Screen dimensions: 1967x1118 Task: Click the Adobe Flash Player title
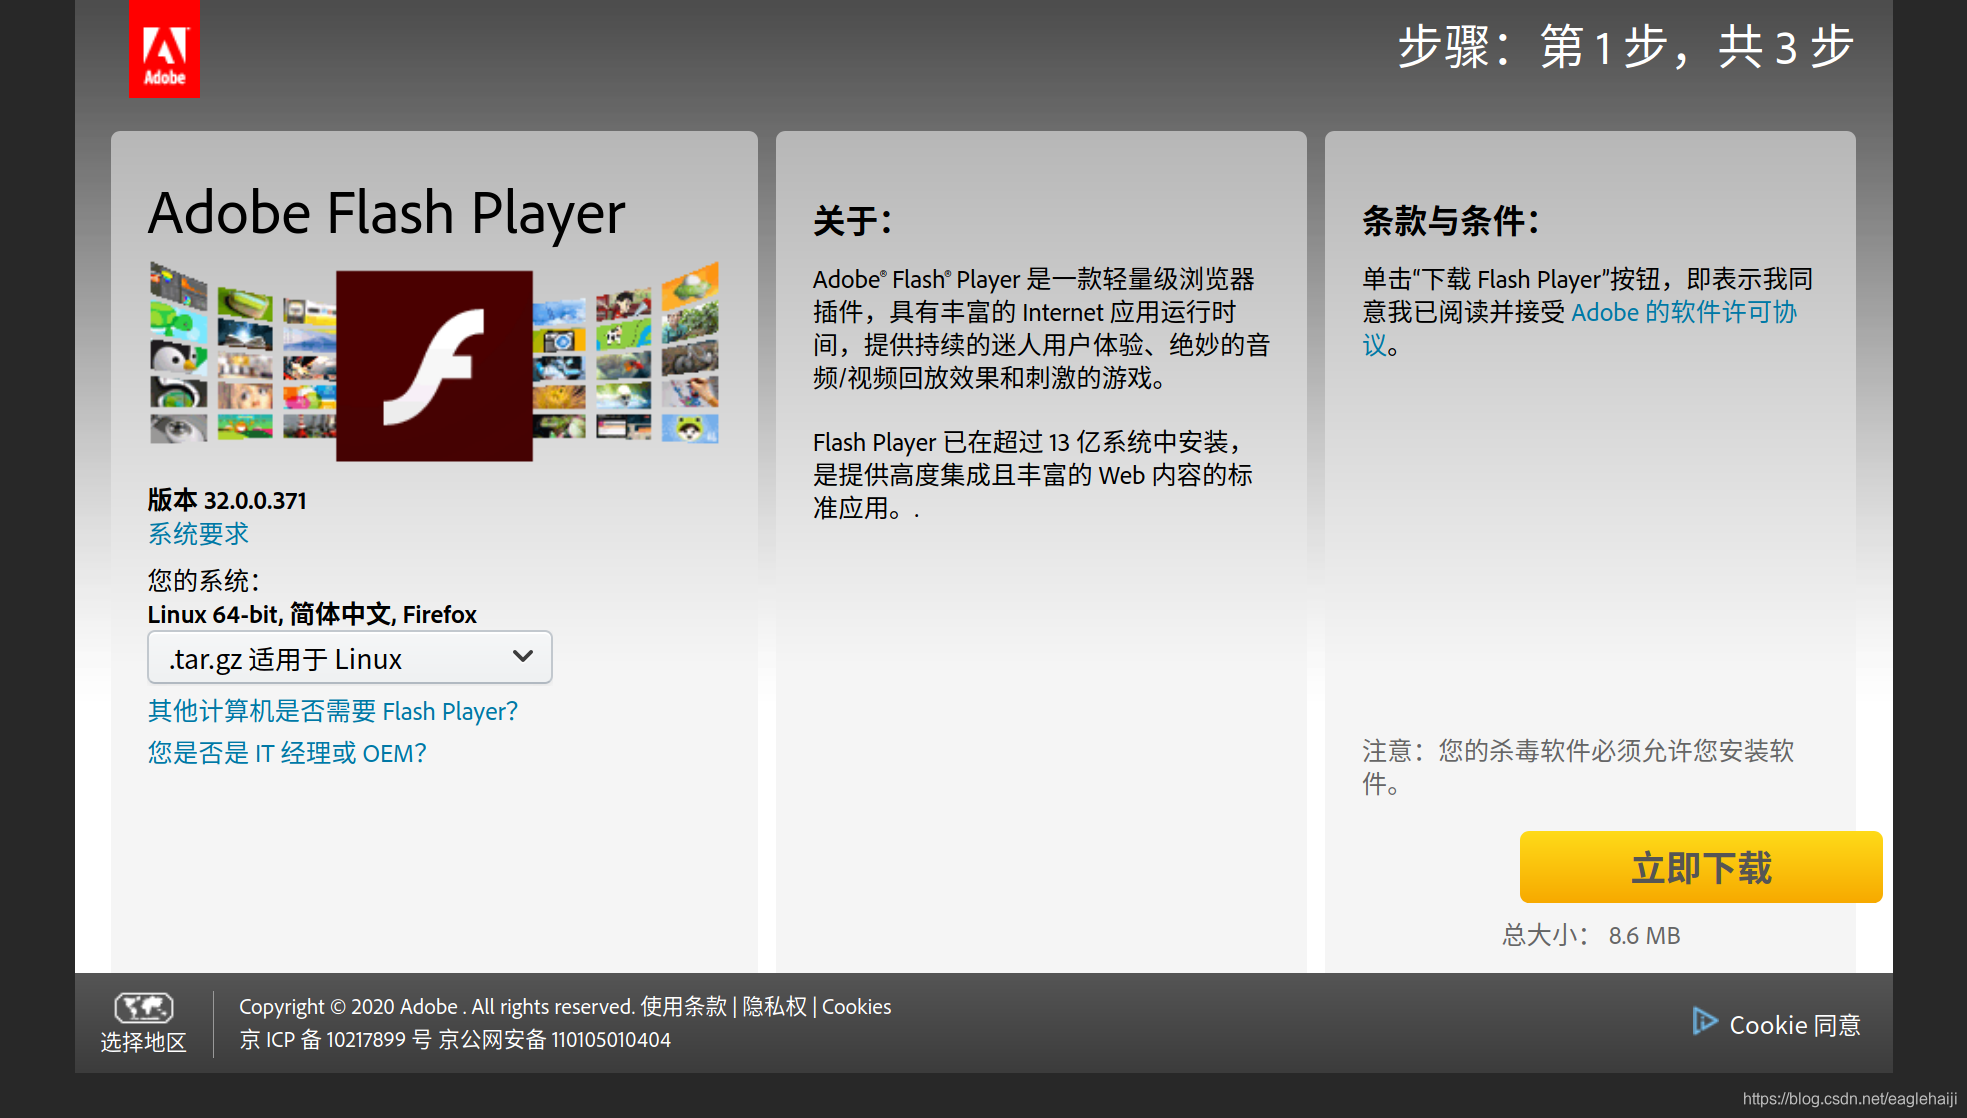point(387,213)
